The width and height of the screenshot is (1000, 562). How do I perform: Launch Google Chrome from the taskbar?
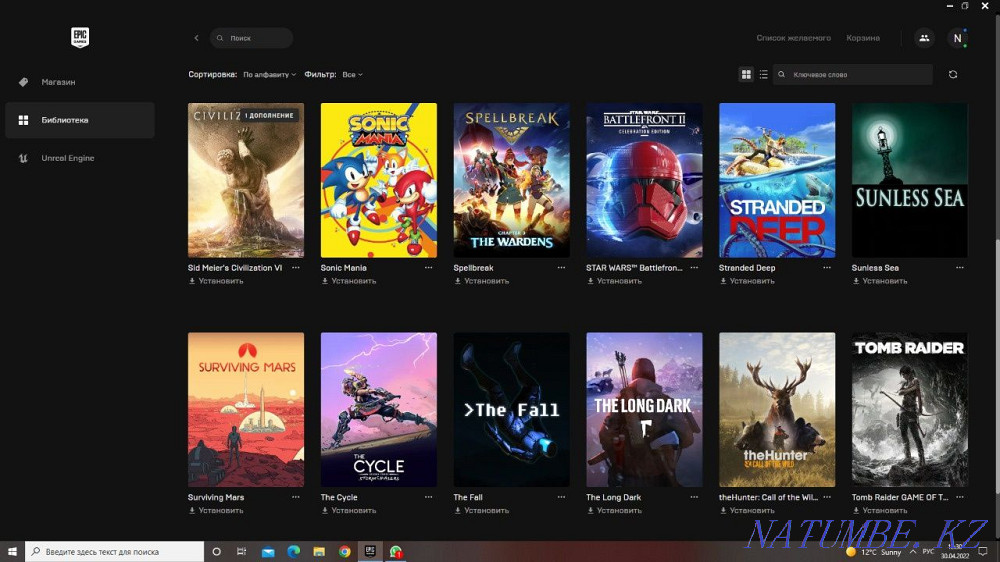tap(345, 551)
